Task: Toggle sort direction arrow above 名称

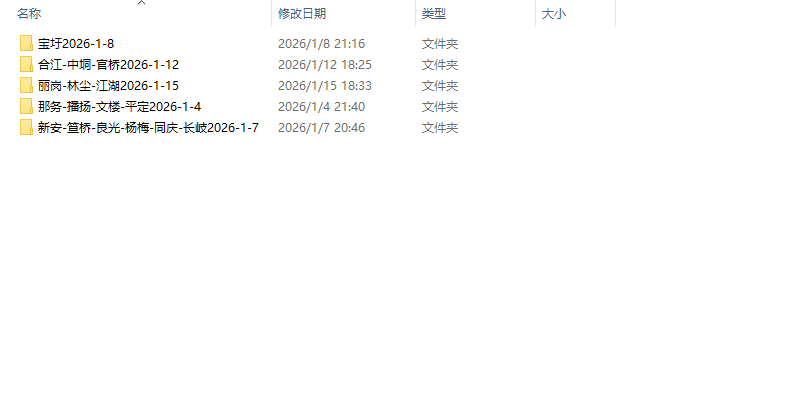Action: click(142, 3)
